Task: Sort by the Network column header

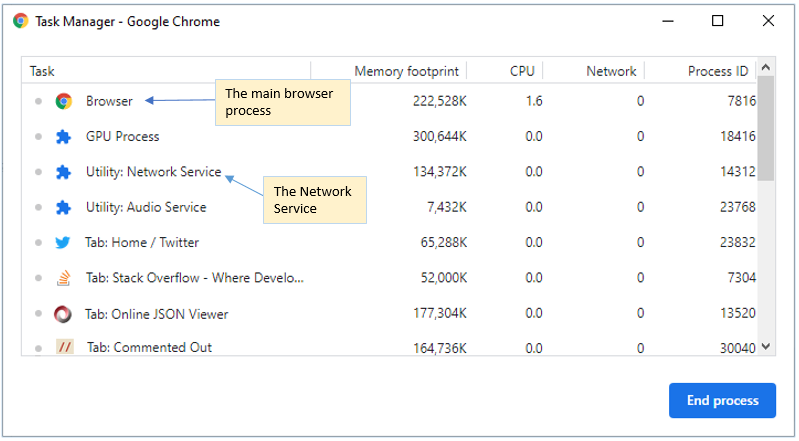Action: [x=594, y=71]
